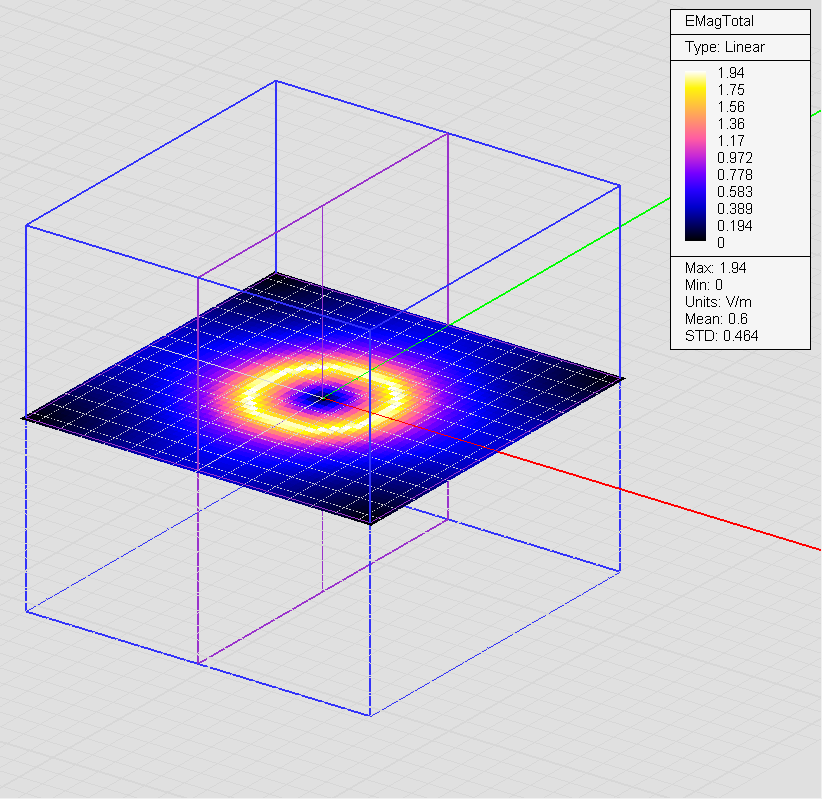The height and width of the screenshot is (799, 823).
Task: Pick the purple inner box top edge
Action: point(385,170)
